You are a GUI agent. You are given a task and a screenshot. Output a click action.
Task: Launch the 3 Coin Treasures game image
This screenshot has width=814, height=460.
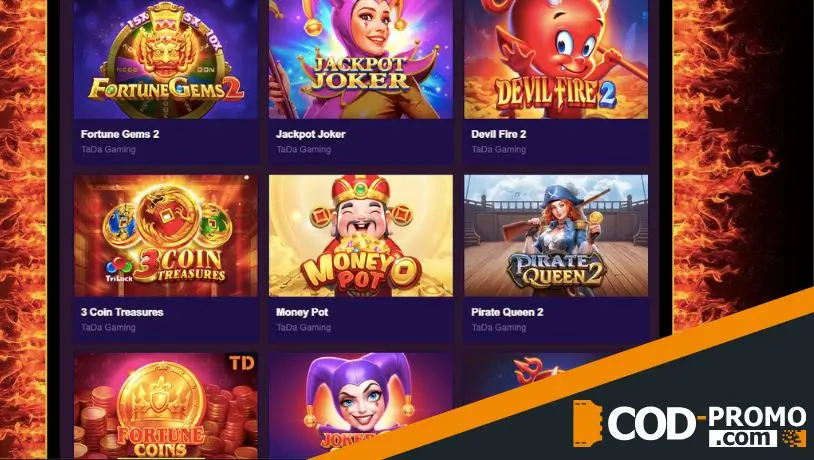pyautogui.click(x=166, y=236)
